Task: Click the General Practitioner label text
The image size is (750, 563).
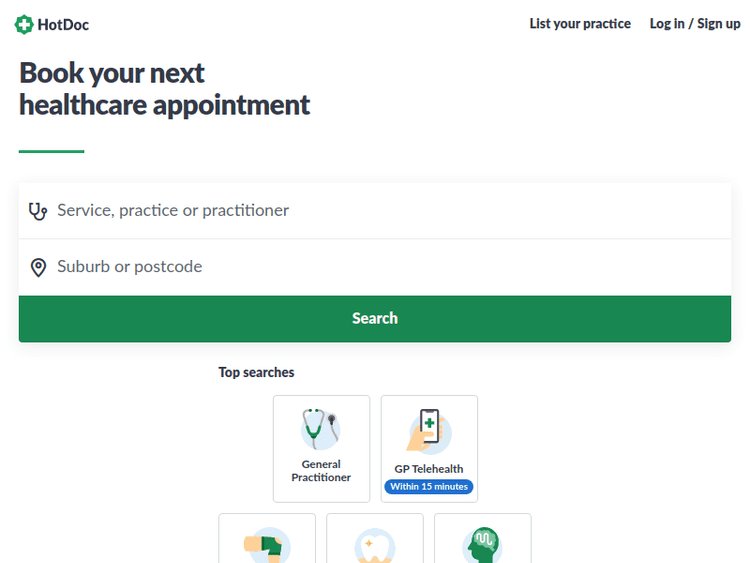Action: point(321,471)
